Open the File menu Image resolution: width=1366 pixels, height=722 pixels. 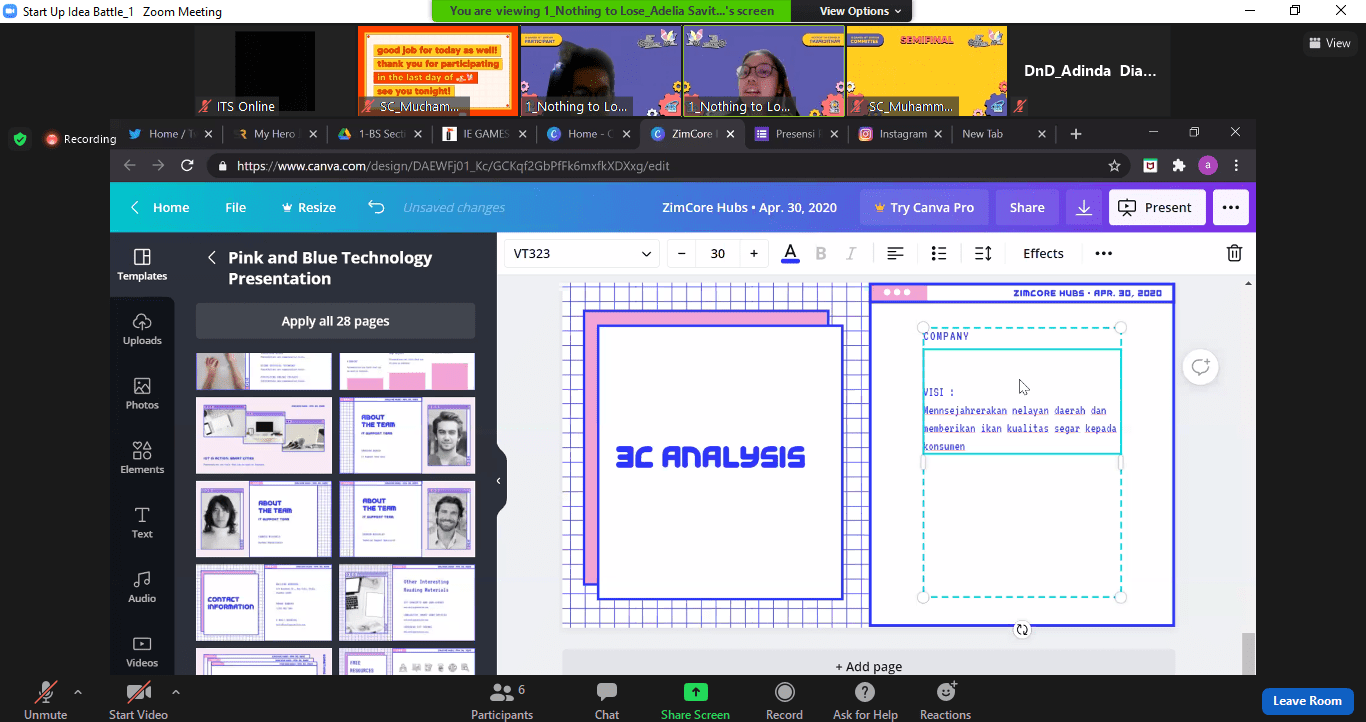coord(235,207)
